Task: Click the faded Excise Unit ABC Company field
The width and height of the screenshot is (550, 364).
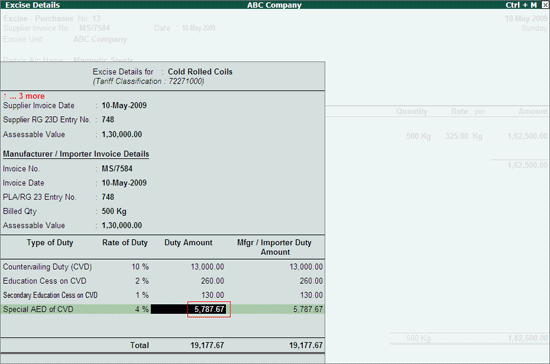Action: (100, 39)
